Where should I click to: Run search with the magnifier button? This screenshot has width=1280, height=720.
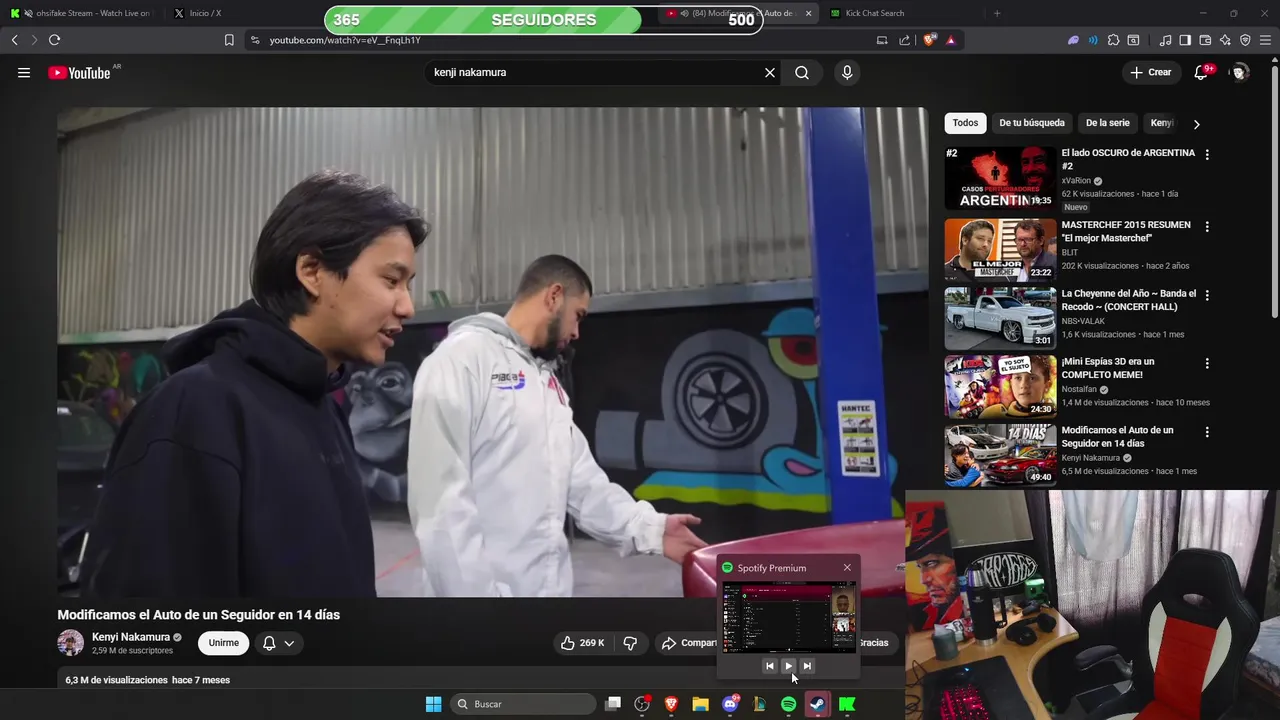[x=802, y=73]
